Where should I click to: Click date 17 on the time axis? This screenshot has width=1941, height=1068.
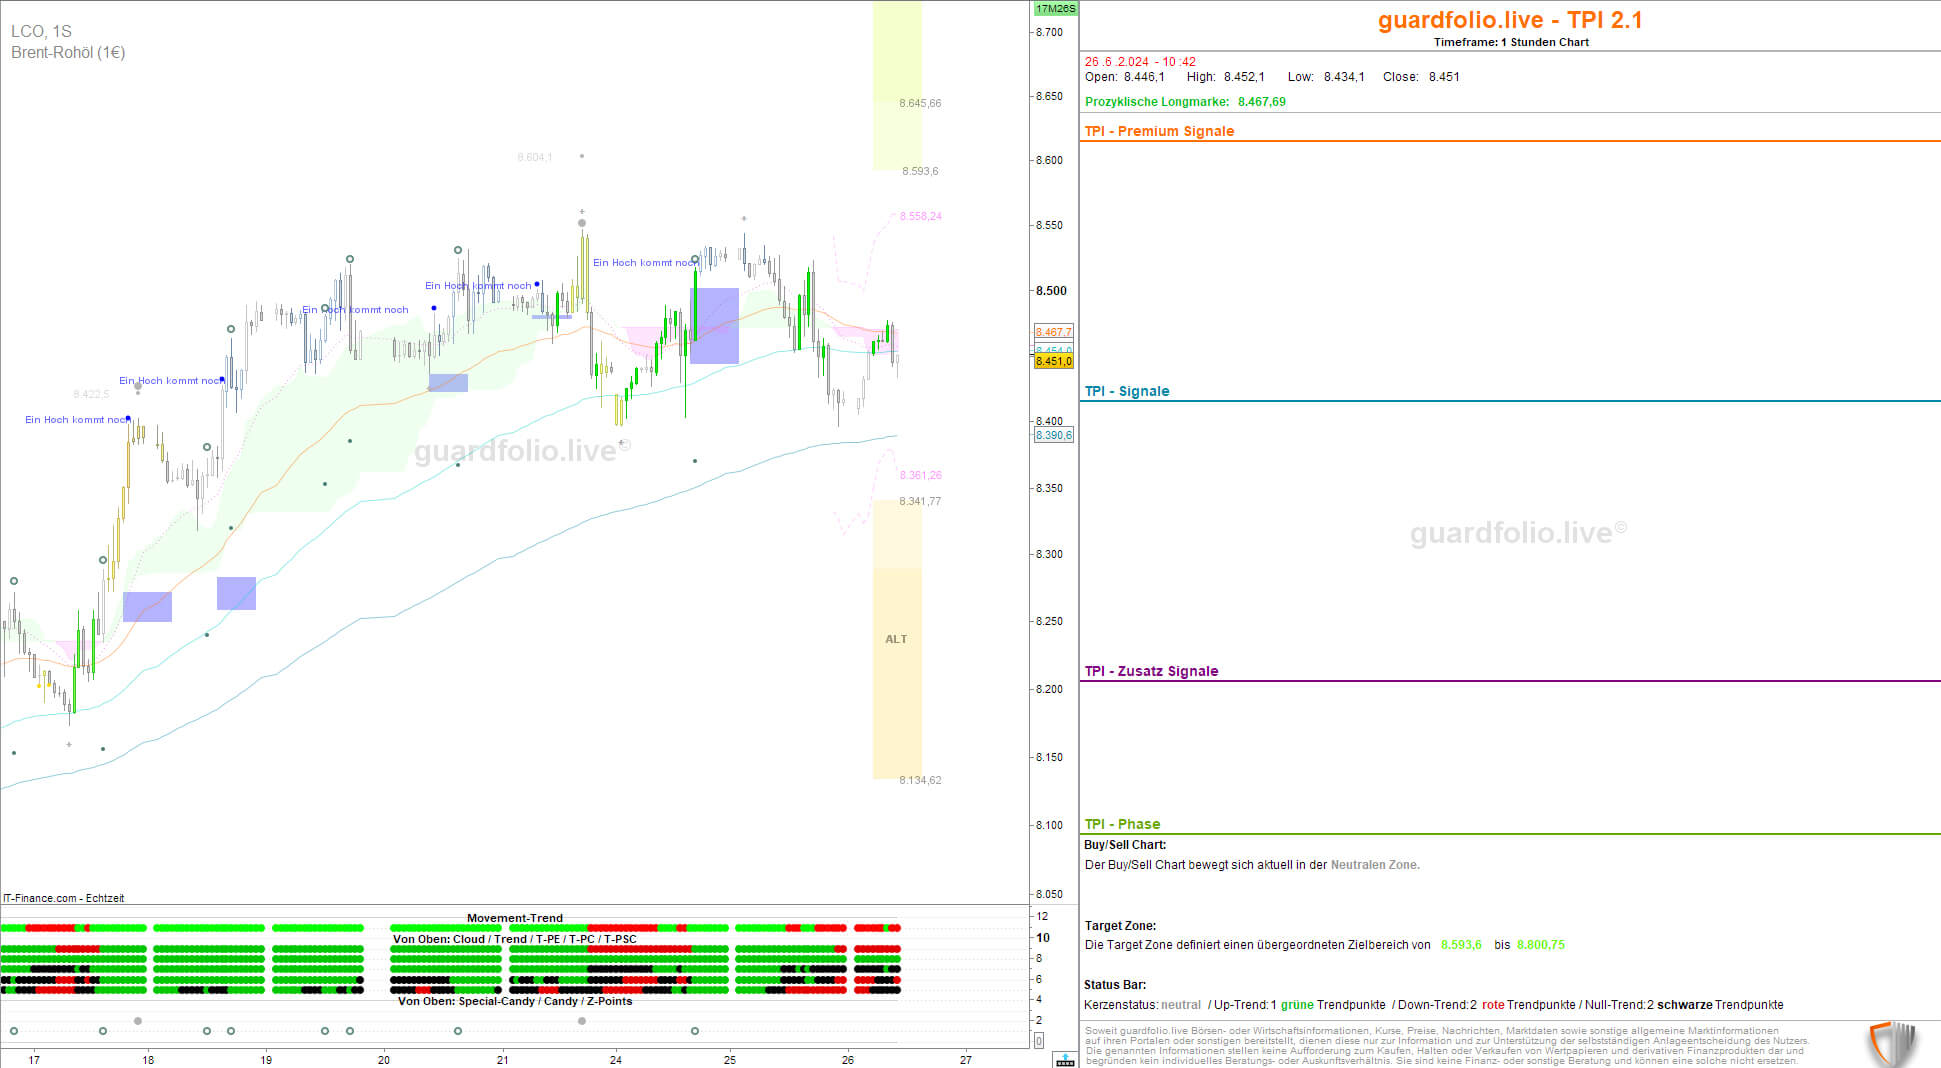(34, 1060)
